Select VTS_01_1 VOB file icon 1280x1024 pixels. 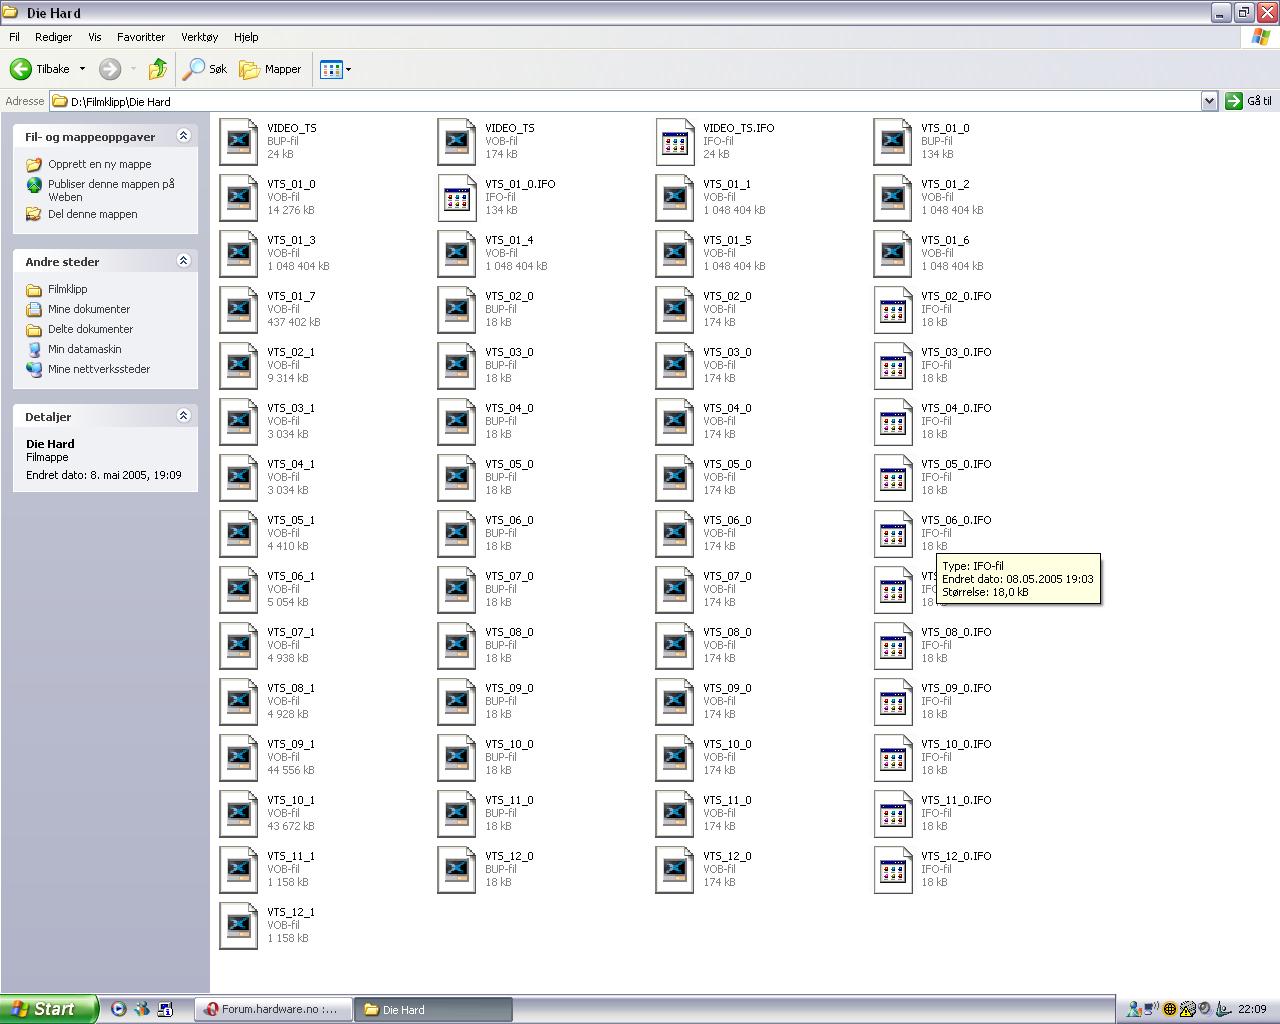tap(675, 197)
